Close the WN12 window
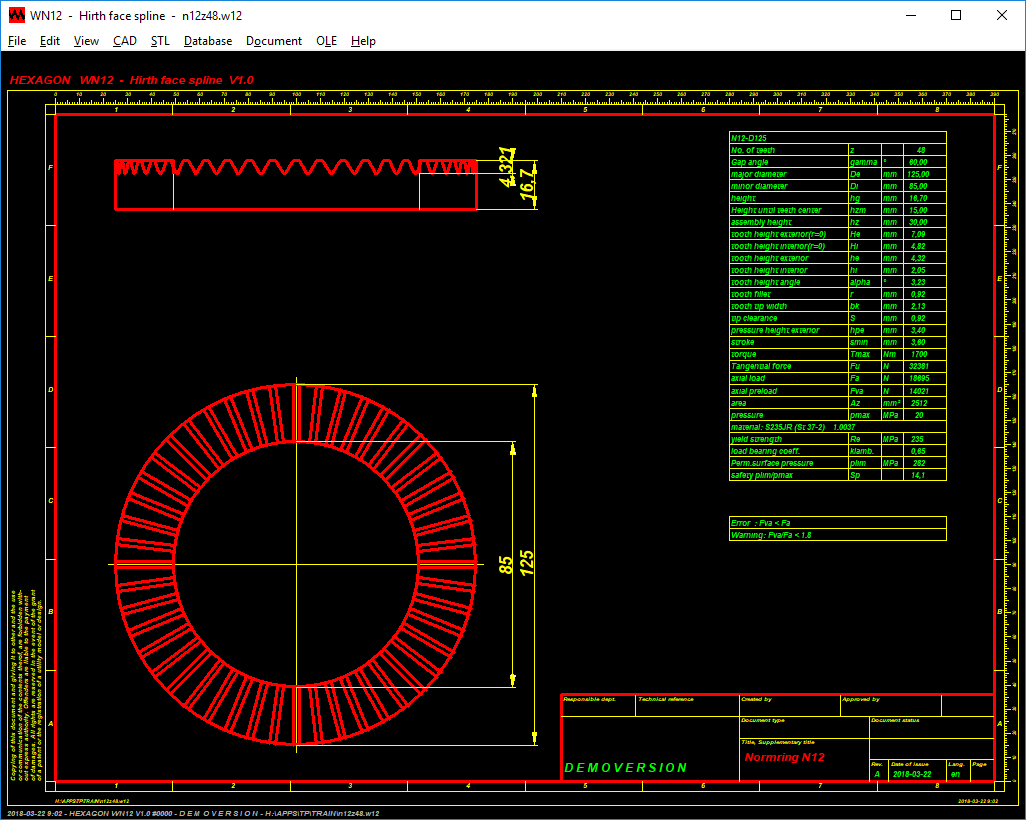Screen dimensions: 1026x820 1002,15
